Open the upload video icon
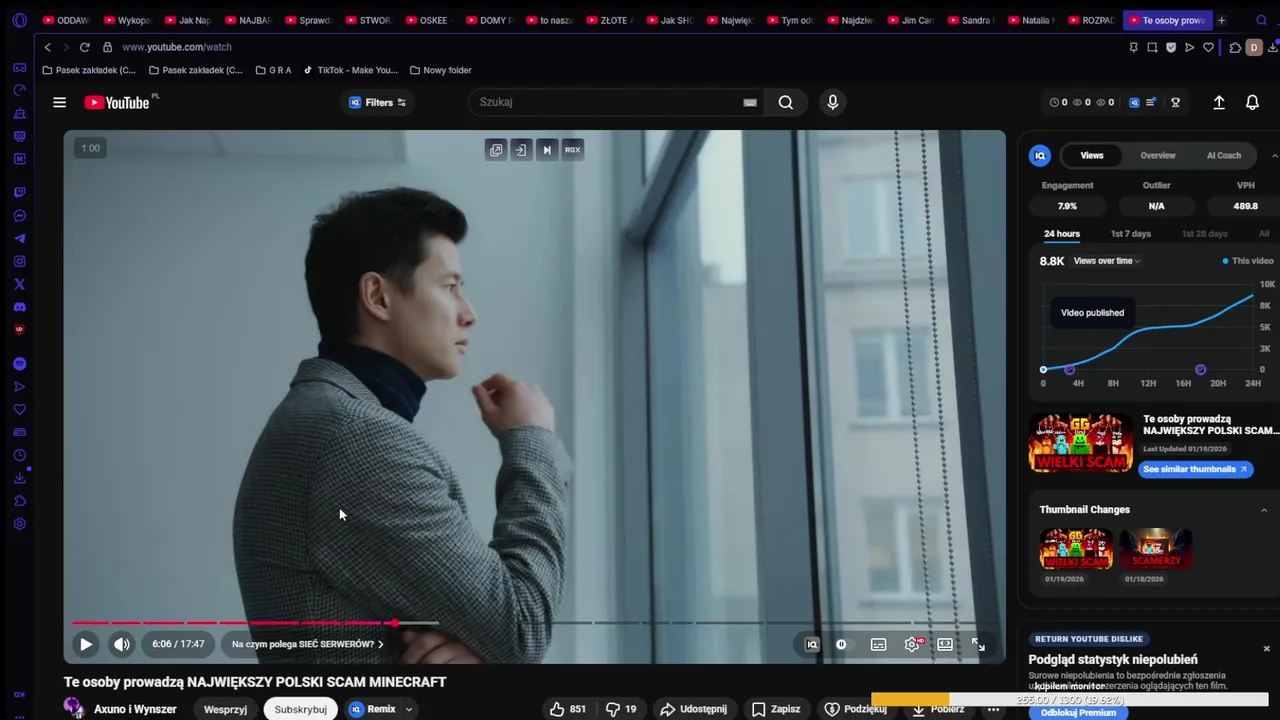The height and width of the screenshot is (720, 1280). coord(1219,102)
